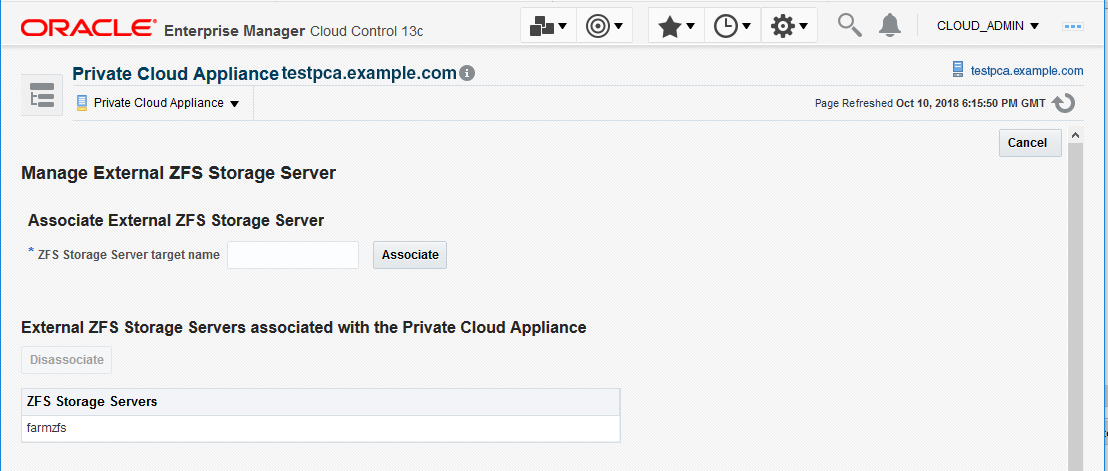The image size is (1108, 471).
Task: Open the Enterprise menu icon
Action: 548,26
